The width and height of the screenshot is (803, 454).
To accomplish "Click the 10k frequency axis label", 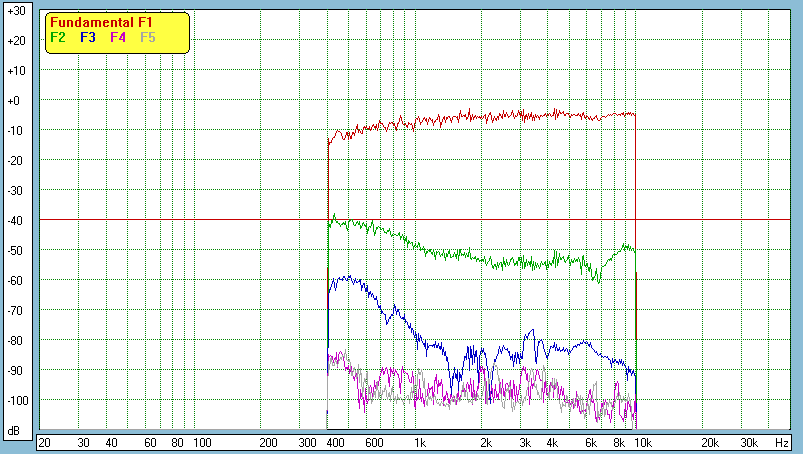I will 645,442.
